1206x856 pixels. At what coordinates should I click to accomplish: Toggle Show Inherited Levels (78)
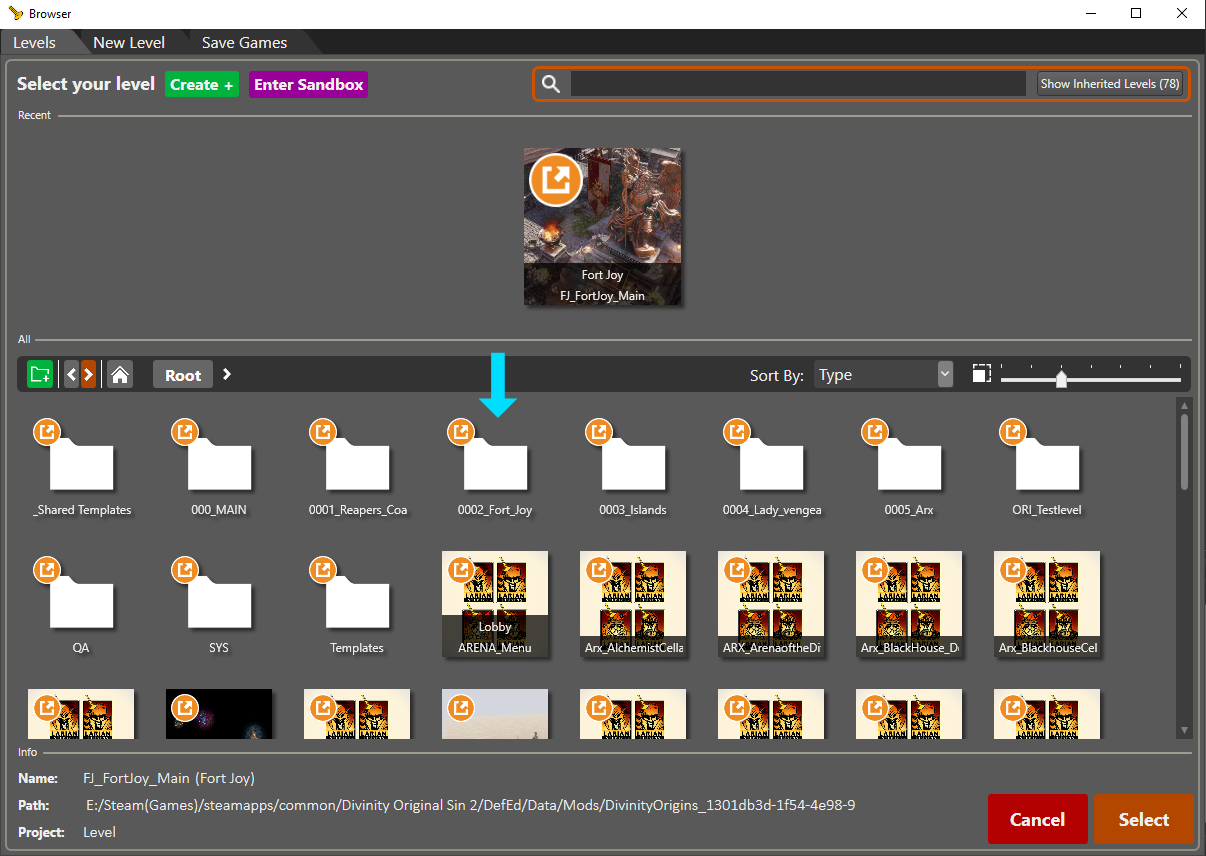point(1110,84)
